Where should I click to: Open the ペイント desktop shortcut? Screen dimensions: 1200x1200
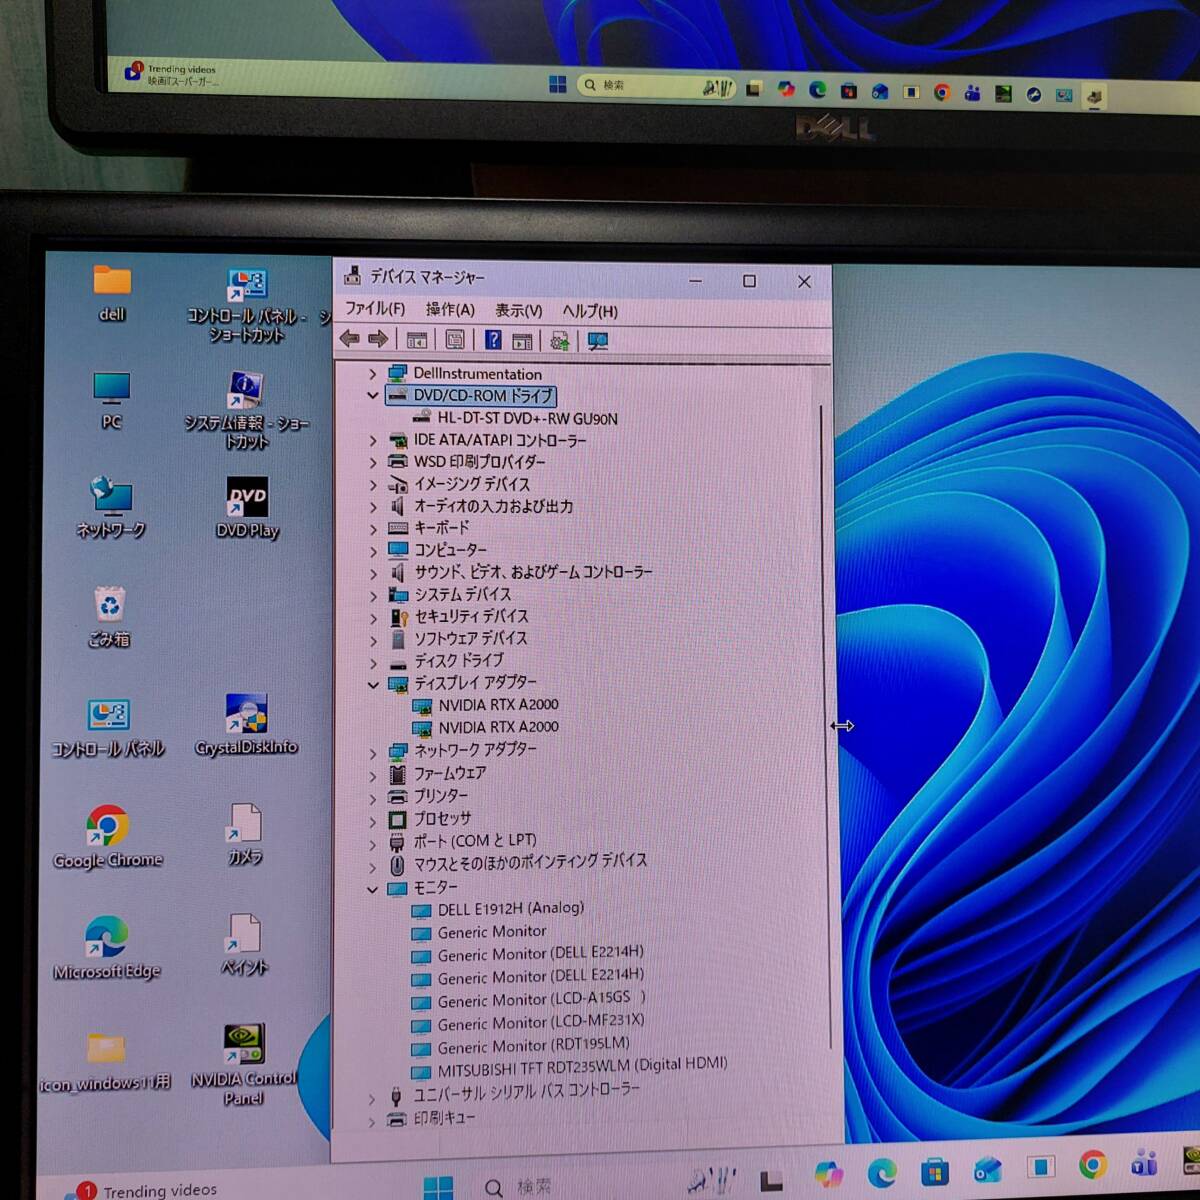point(244,944)
